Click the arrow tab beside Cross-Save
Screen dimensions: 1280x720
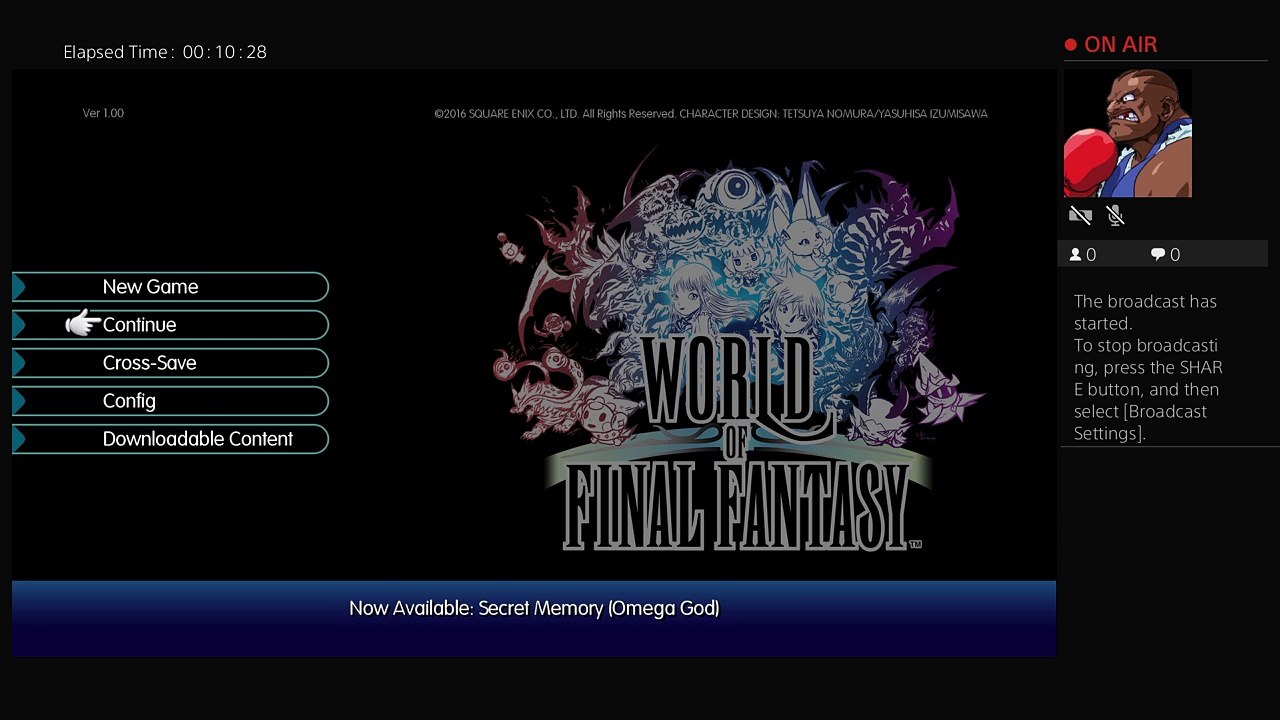coord(19,363)
